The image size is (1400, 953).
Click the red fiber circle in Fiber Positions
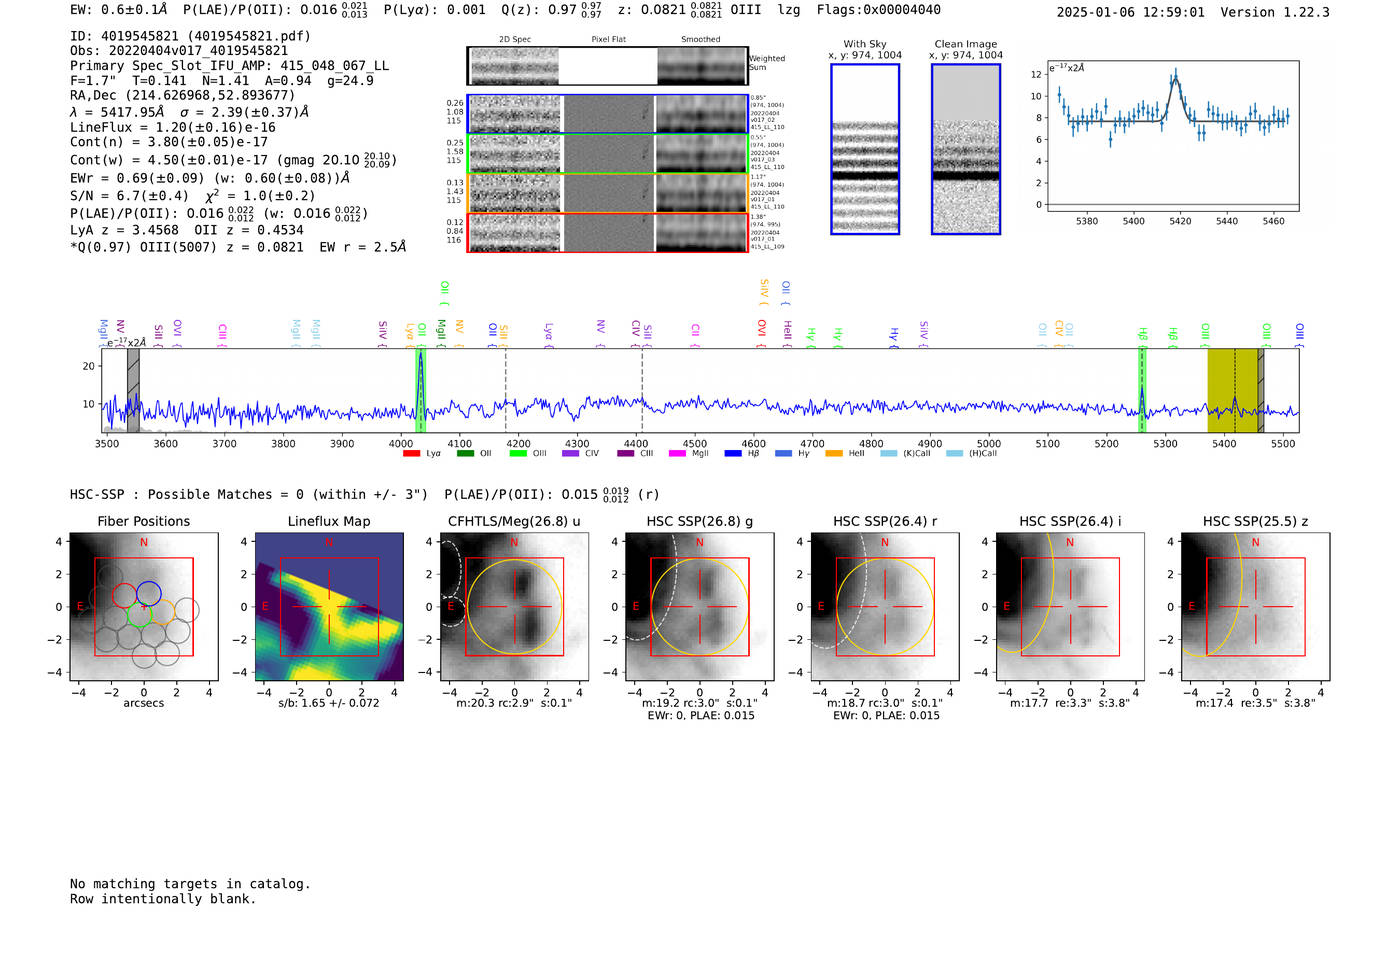(x=124, y=595)
